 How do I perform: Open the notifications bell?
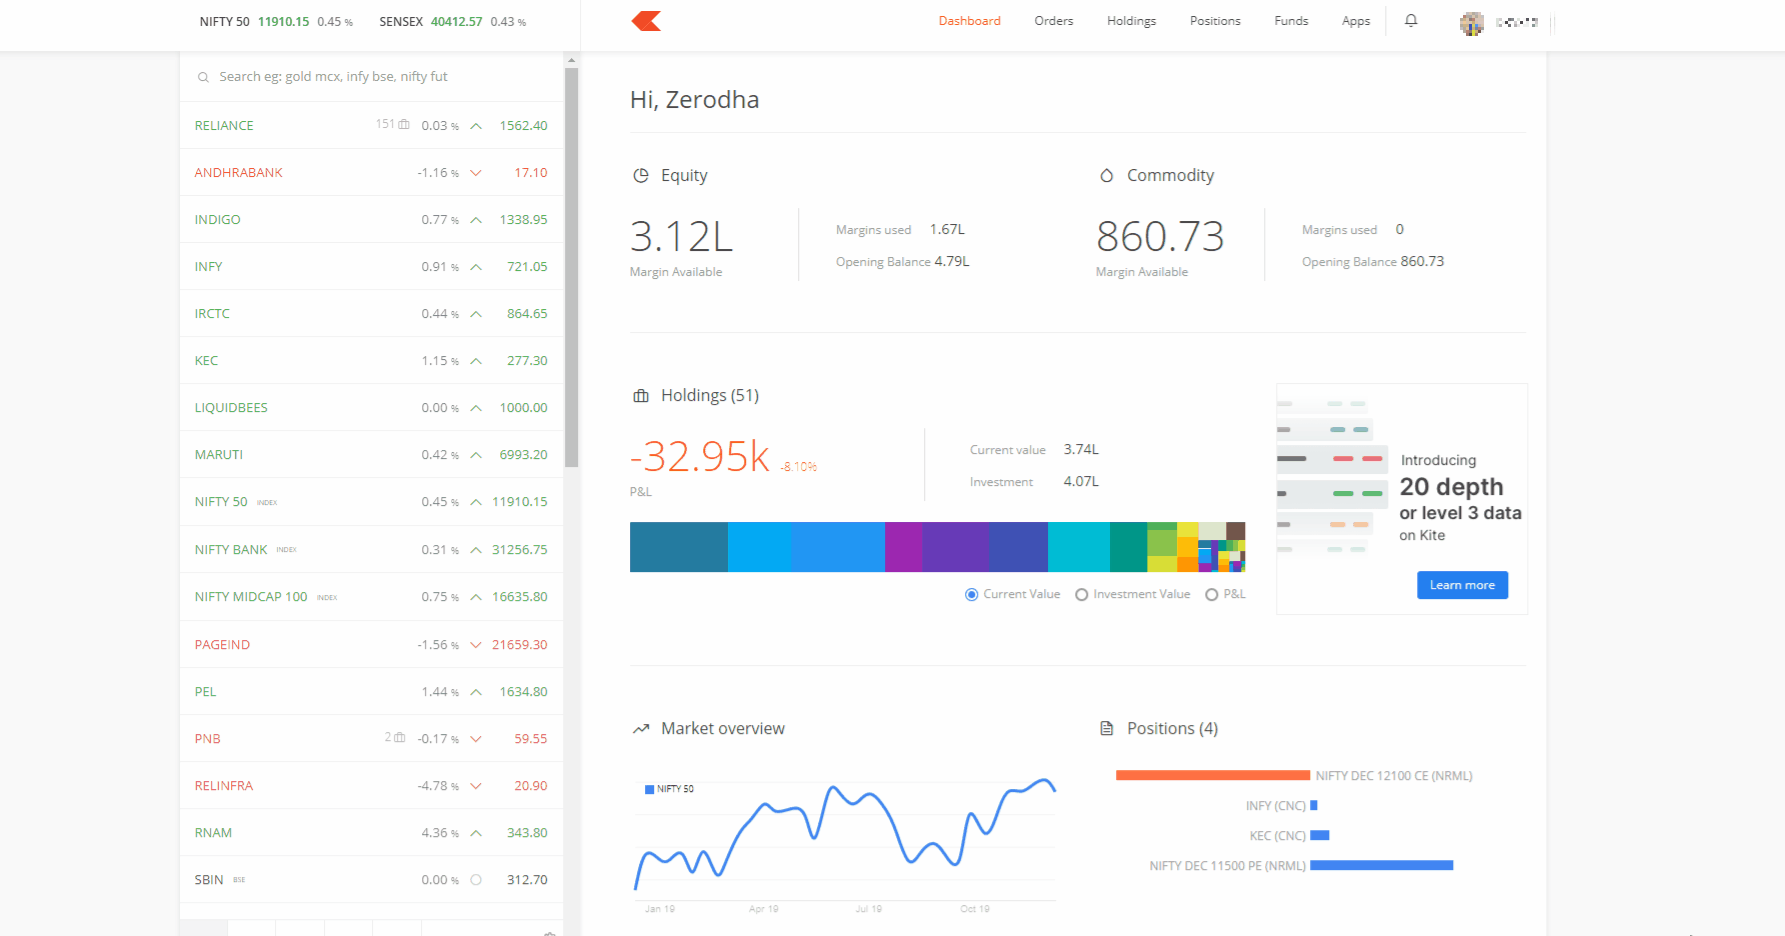click(1411, 21)
